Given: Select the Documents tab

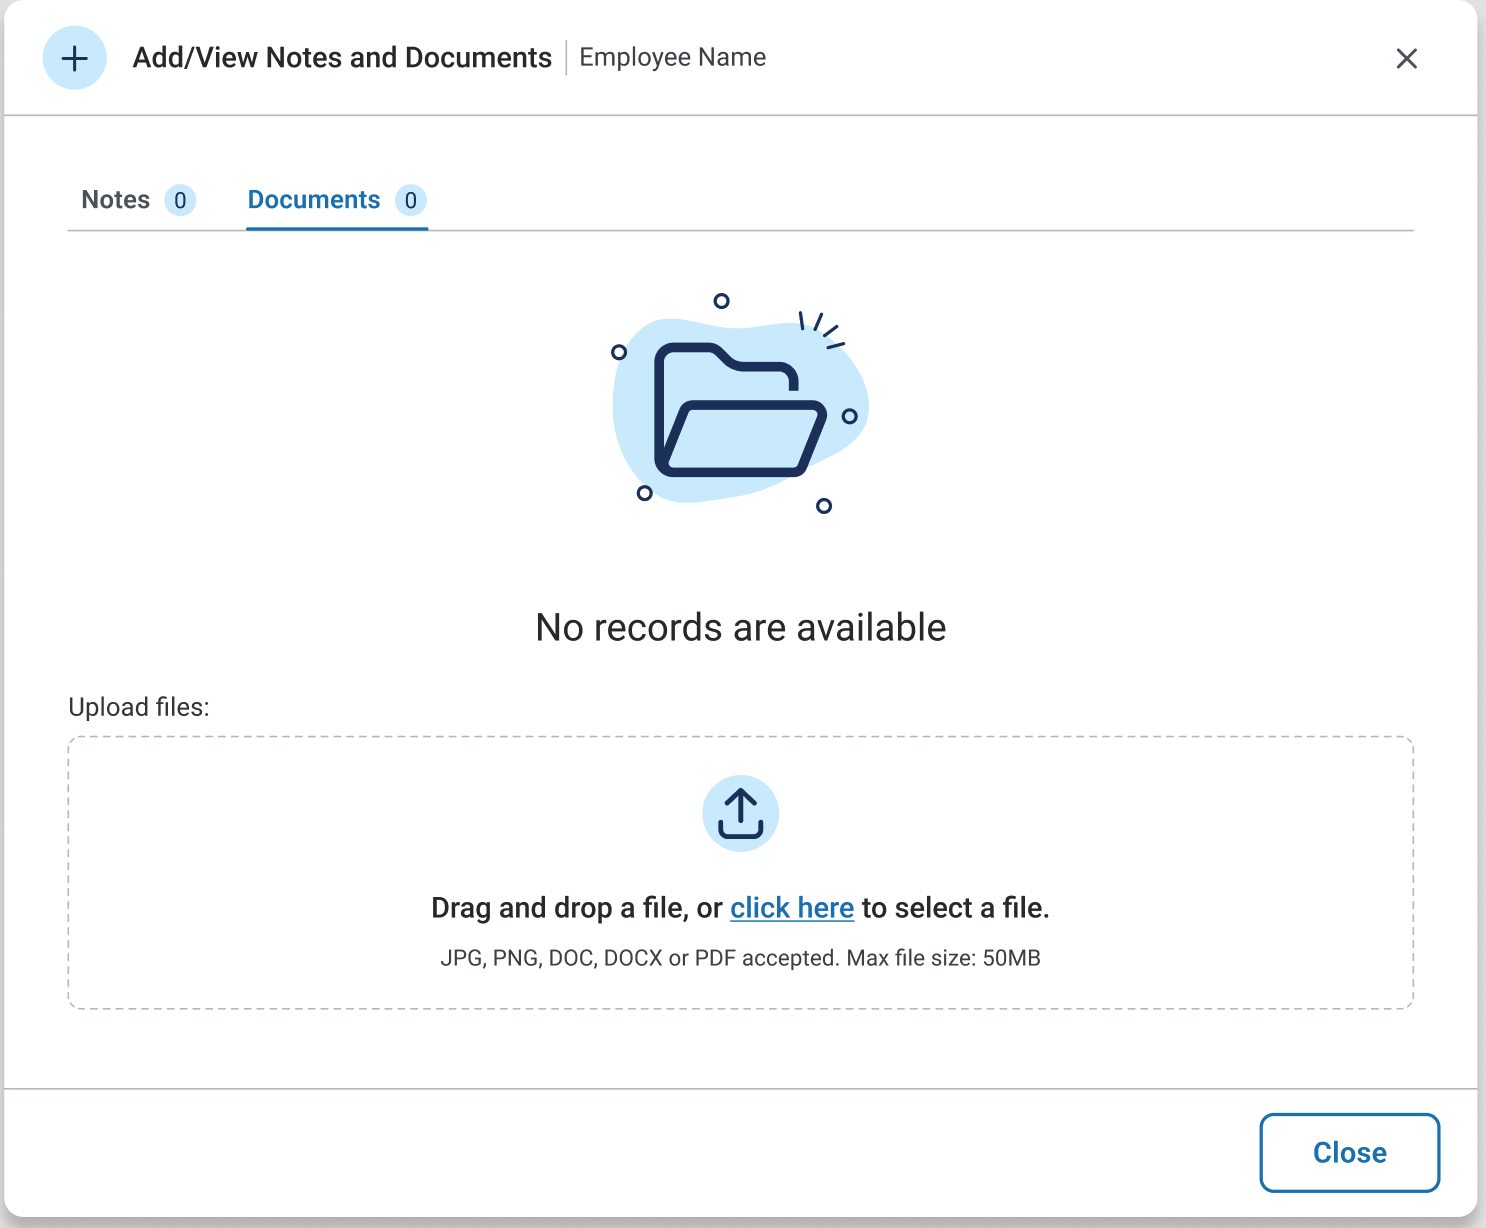Looking at the screenshot, I should point(314,200).
